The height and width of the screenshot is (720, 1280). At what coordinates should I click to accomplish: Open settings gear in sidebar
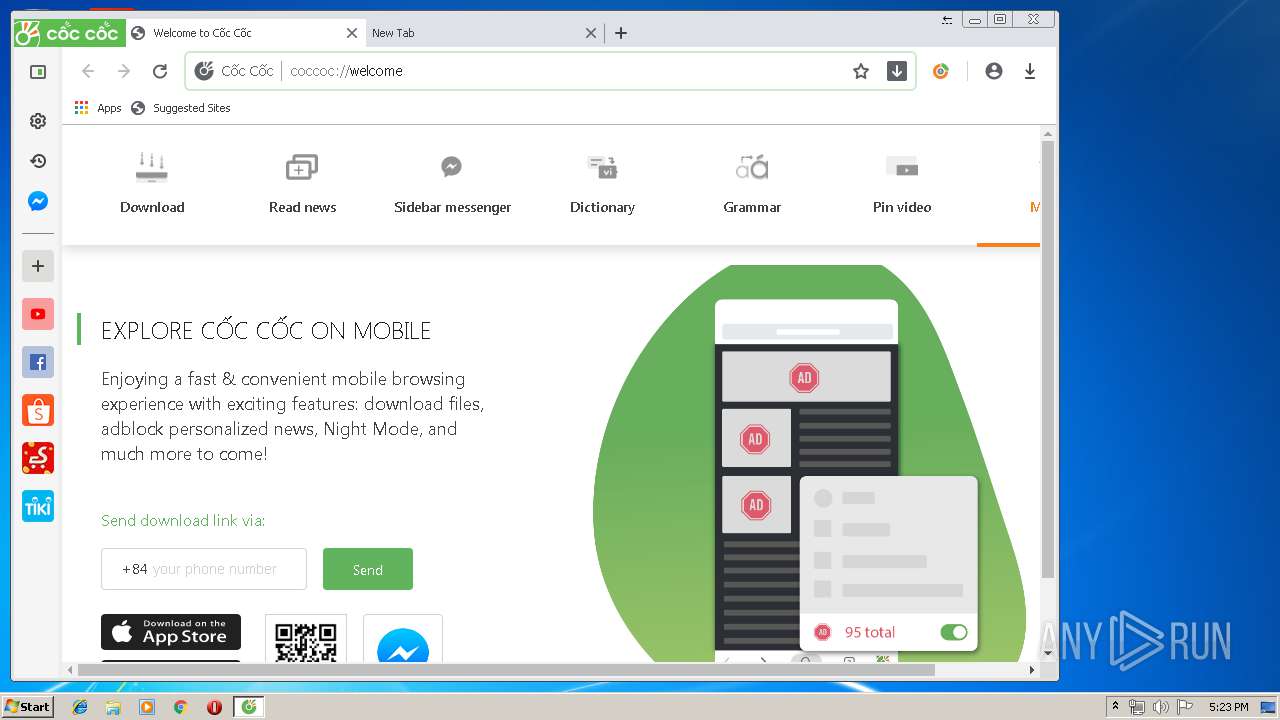pos(38,121)
